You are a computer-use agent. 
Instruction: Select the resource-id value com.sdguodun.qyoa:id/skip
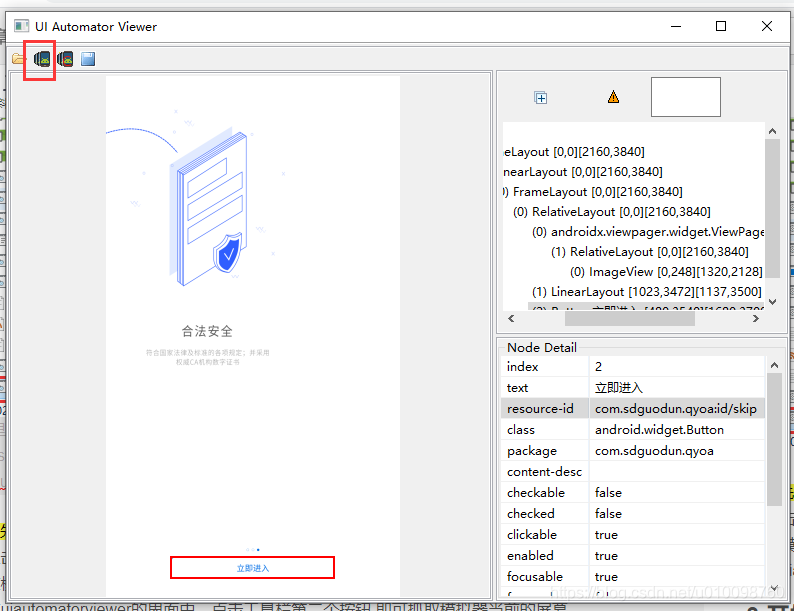click(x=677, y=409)
